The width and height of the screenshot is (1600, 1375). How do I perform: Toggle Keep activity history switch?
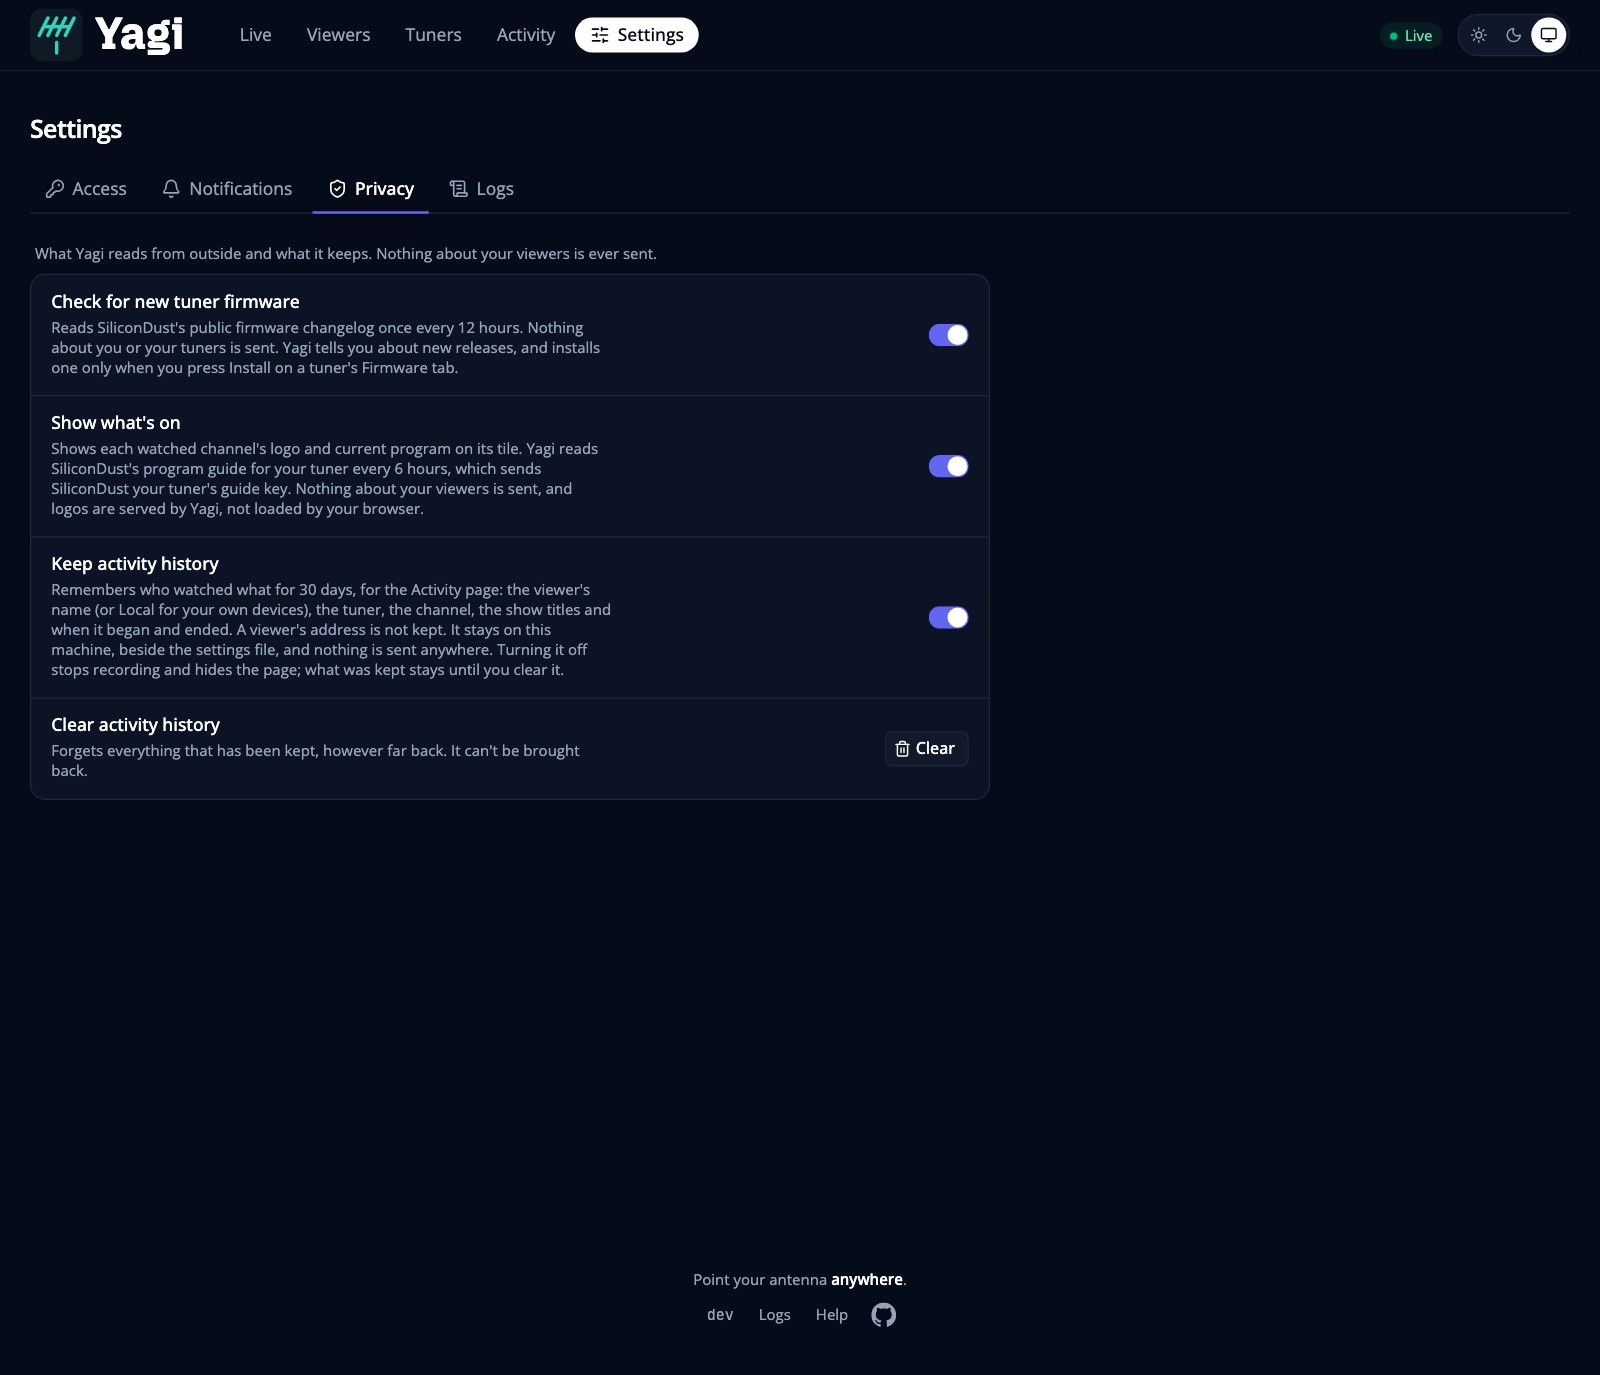click(x=948, y=617)
